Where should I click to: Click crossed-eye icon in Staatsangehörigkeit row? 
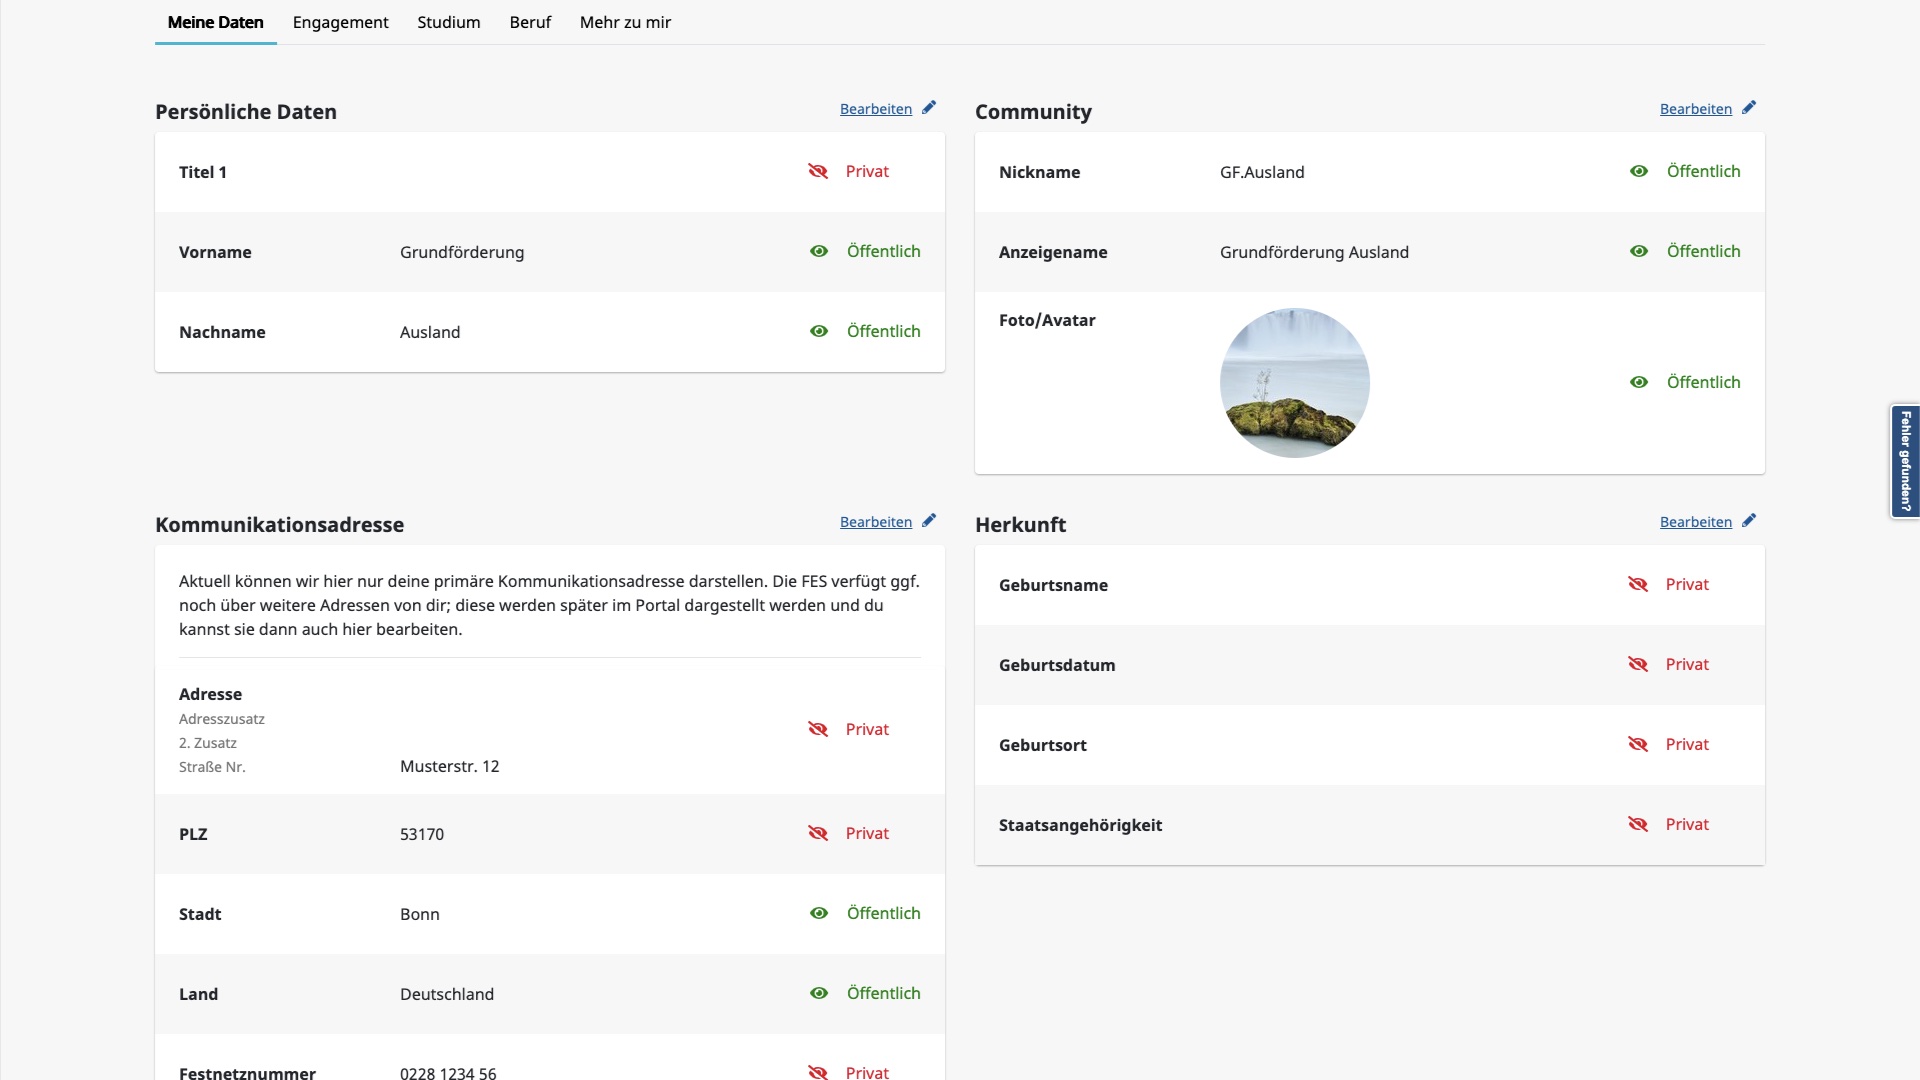point(1638,824)
